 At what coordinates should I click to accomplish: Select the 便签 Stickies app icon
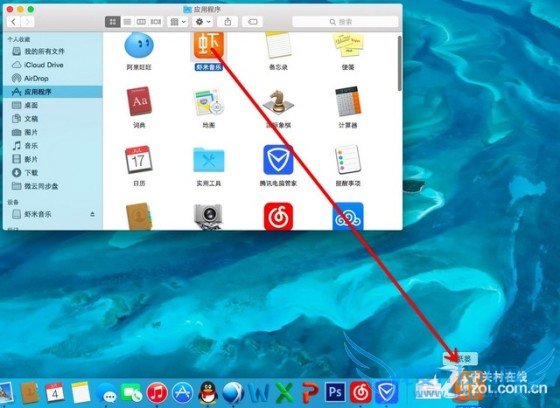(x=348, y=45)
